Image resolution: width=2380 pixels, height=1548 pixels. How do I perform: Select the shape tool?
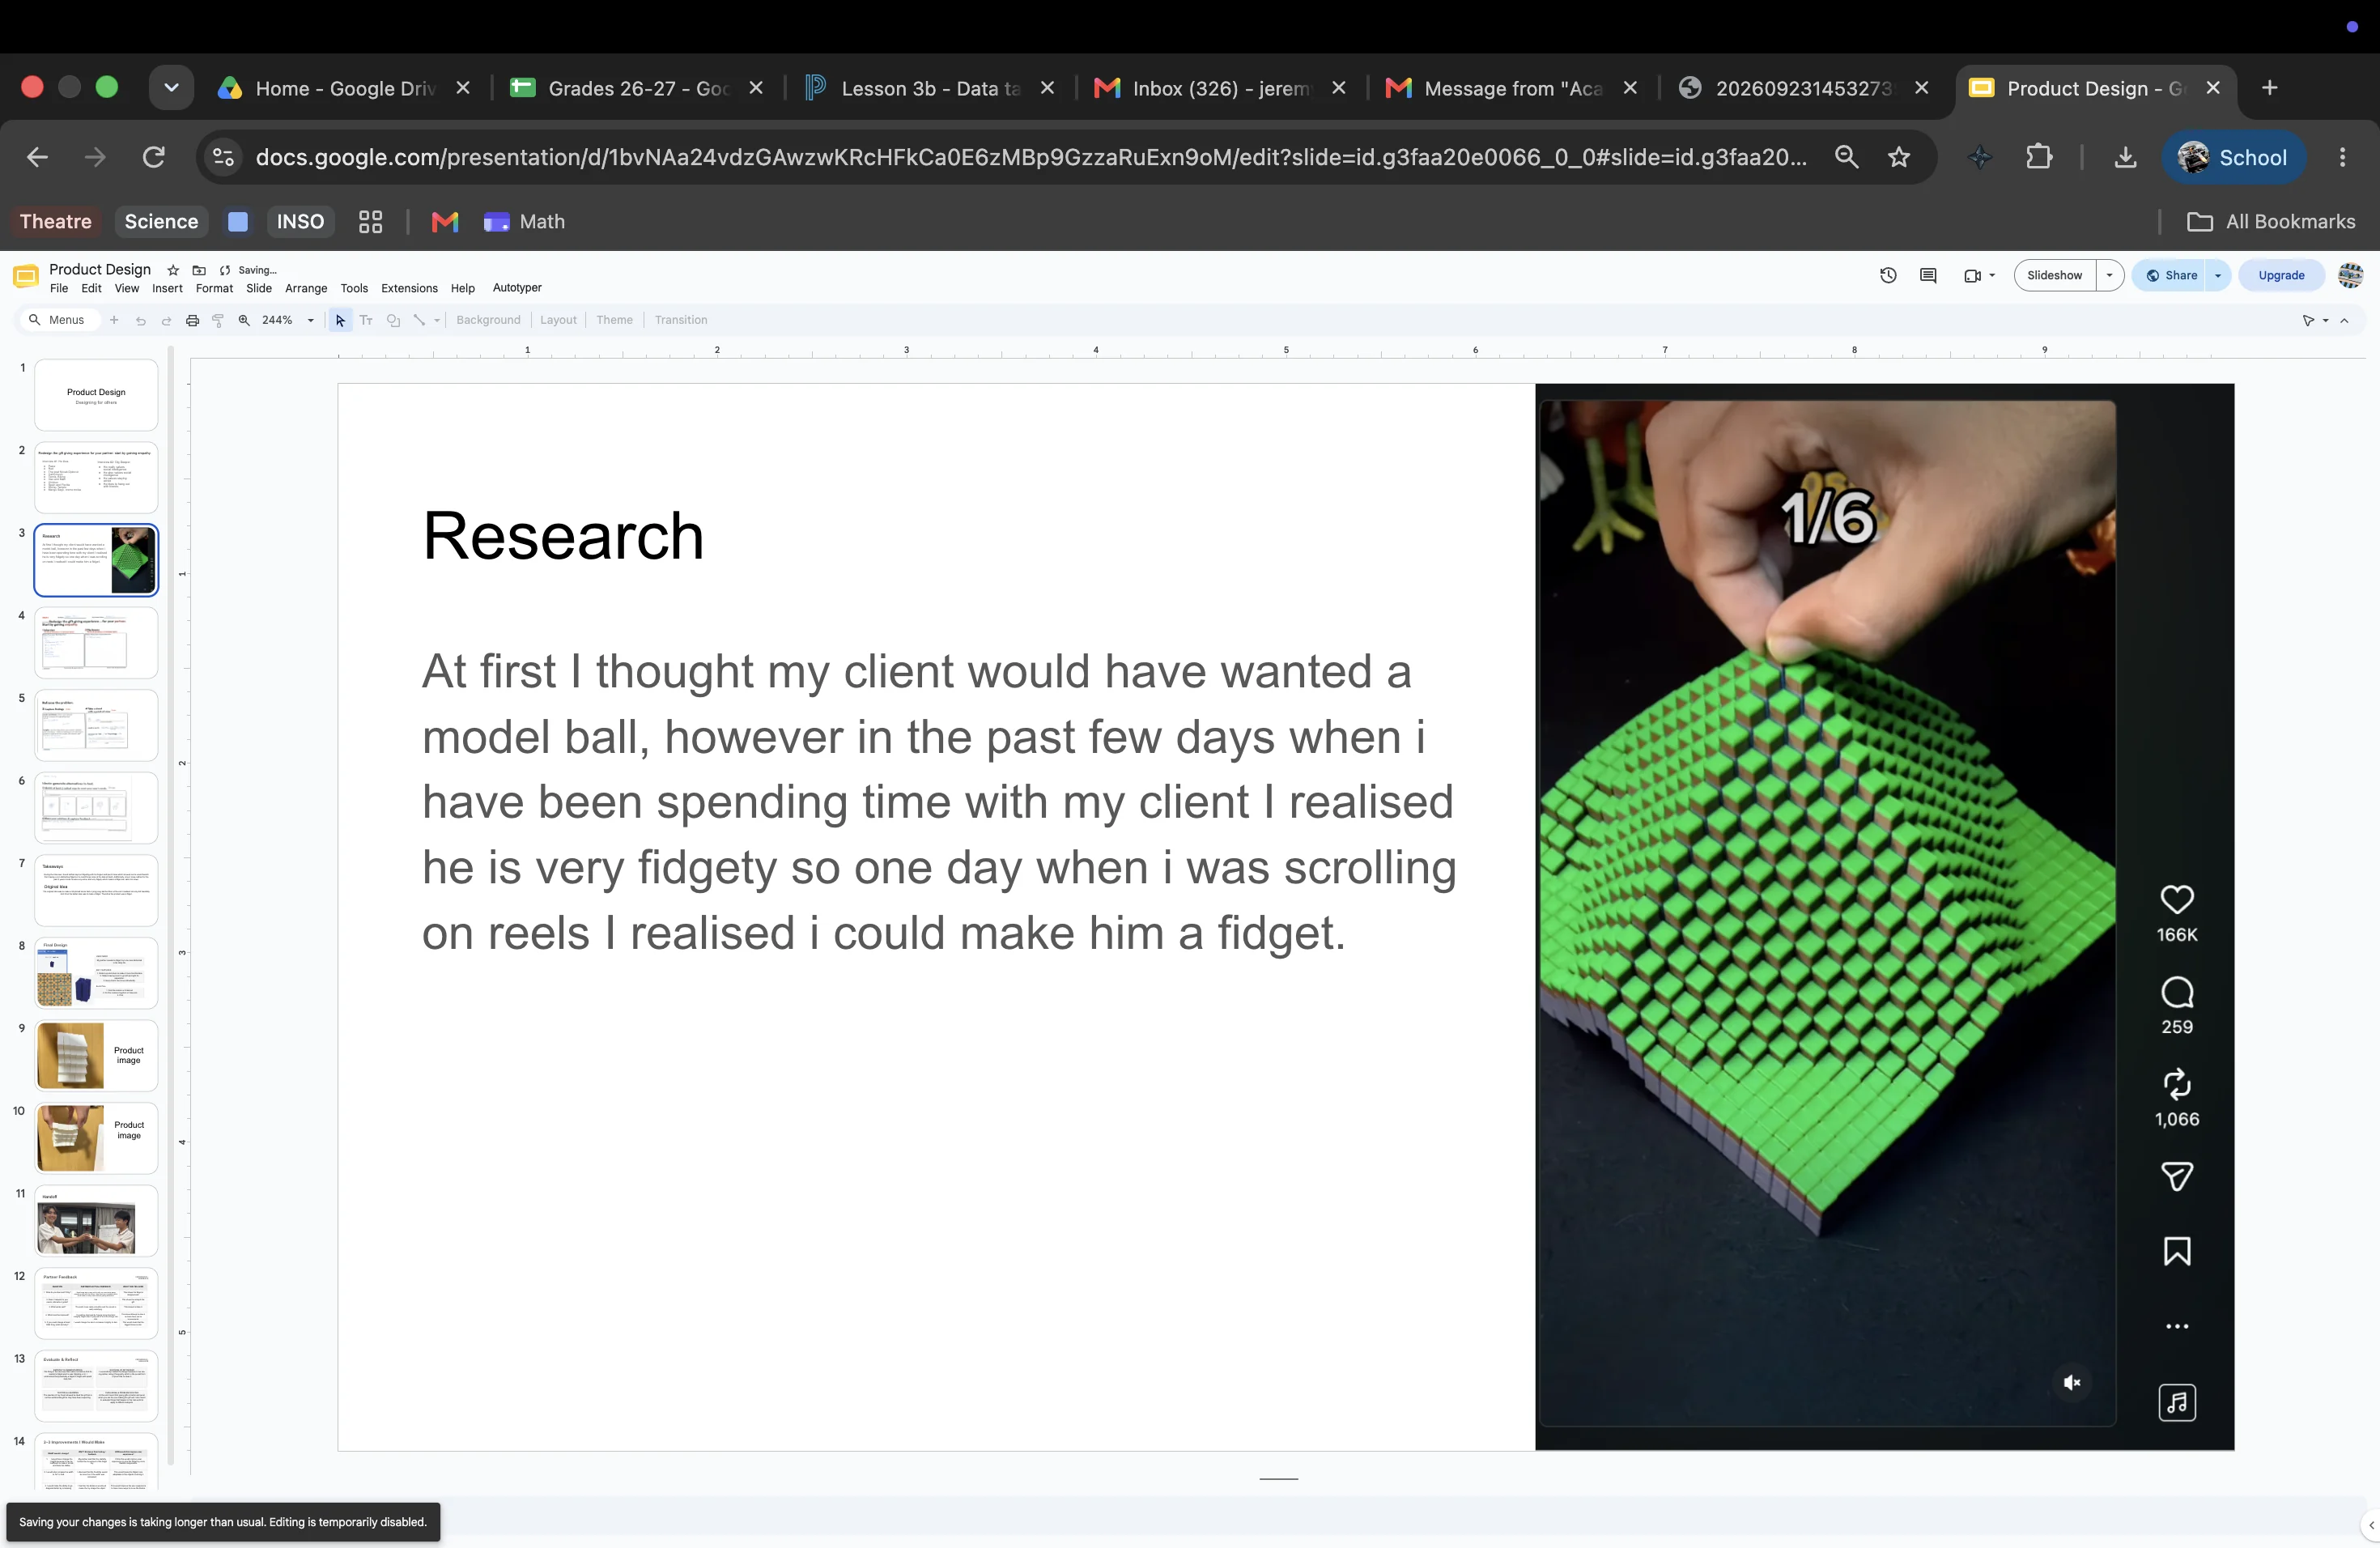pos(393,320)
